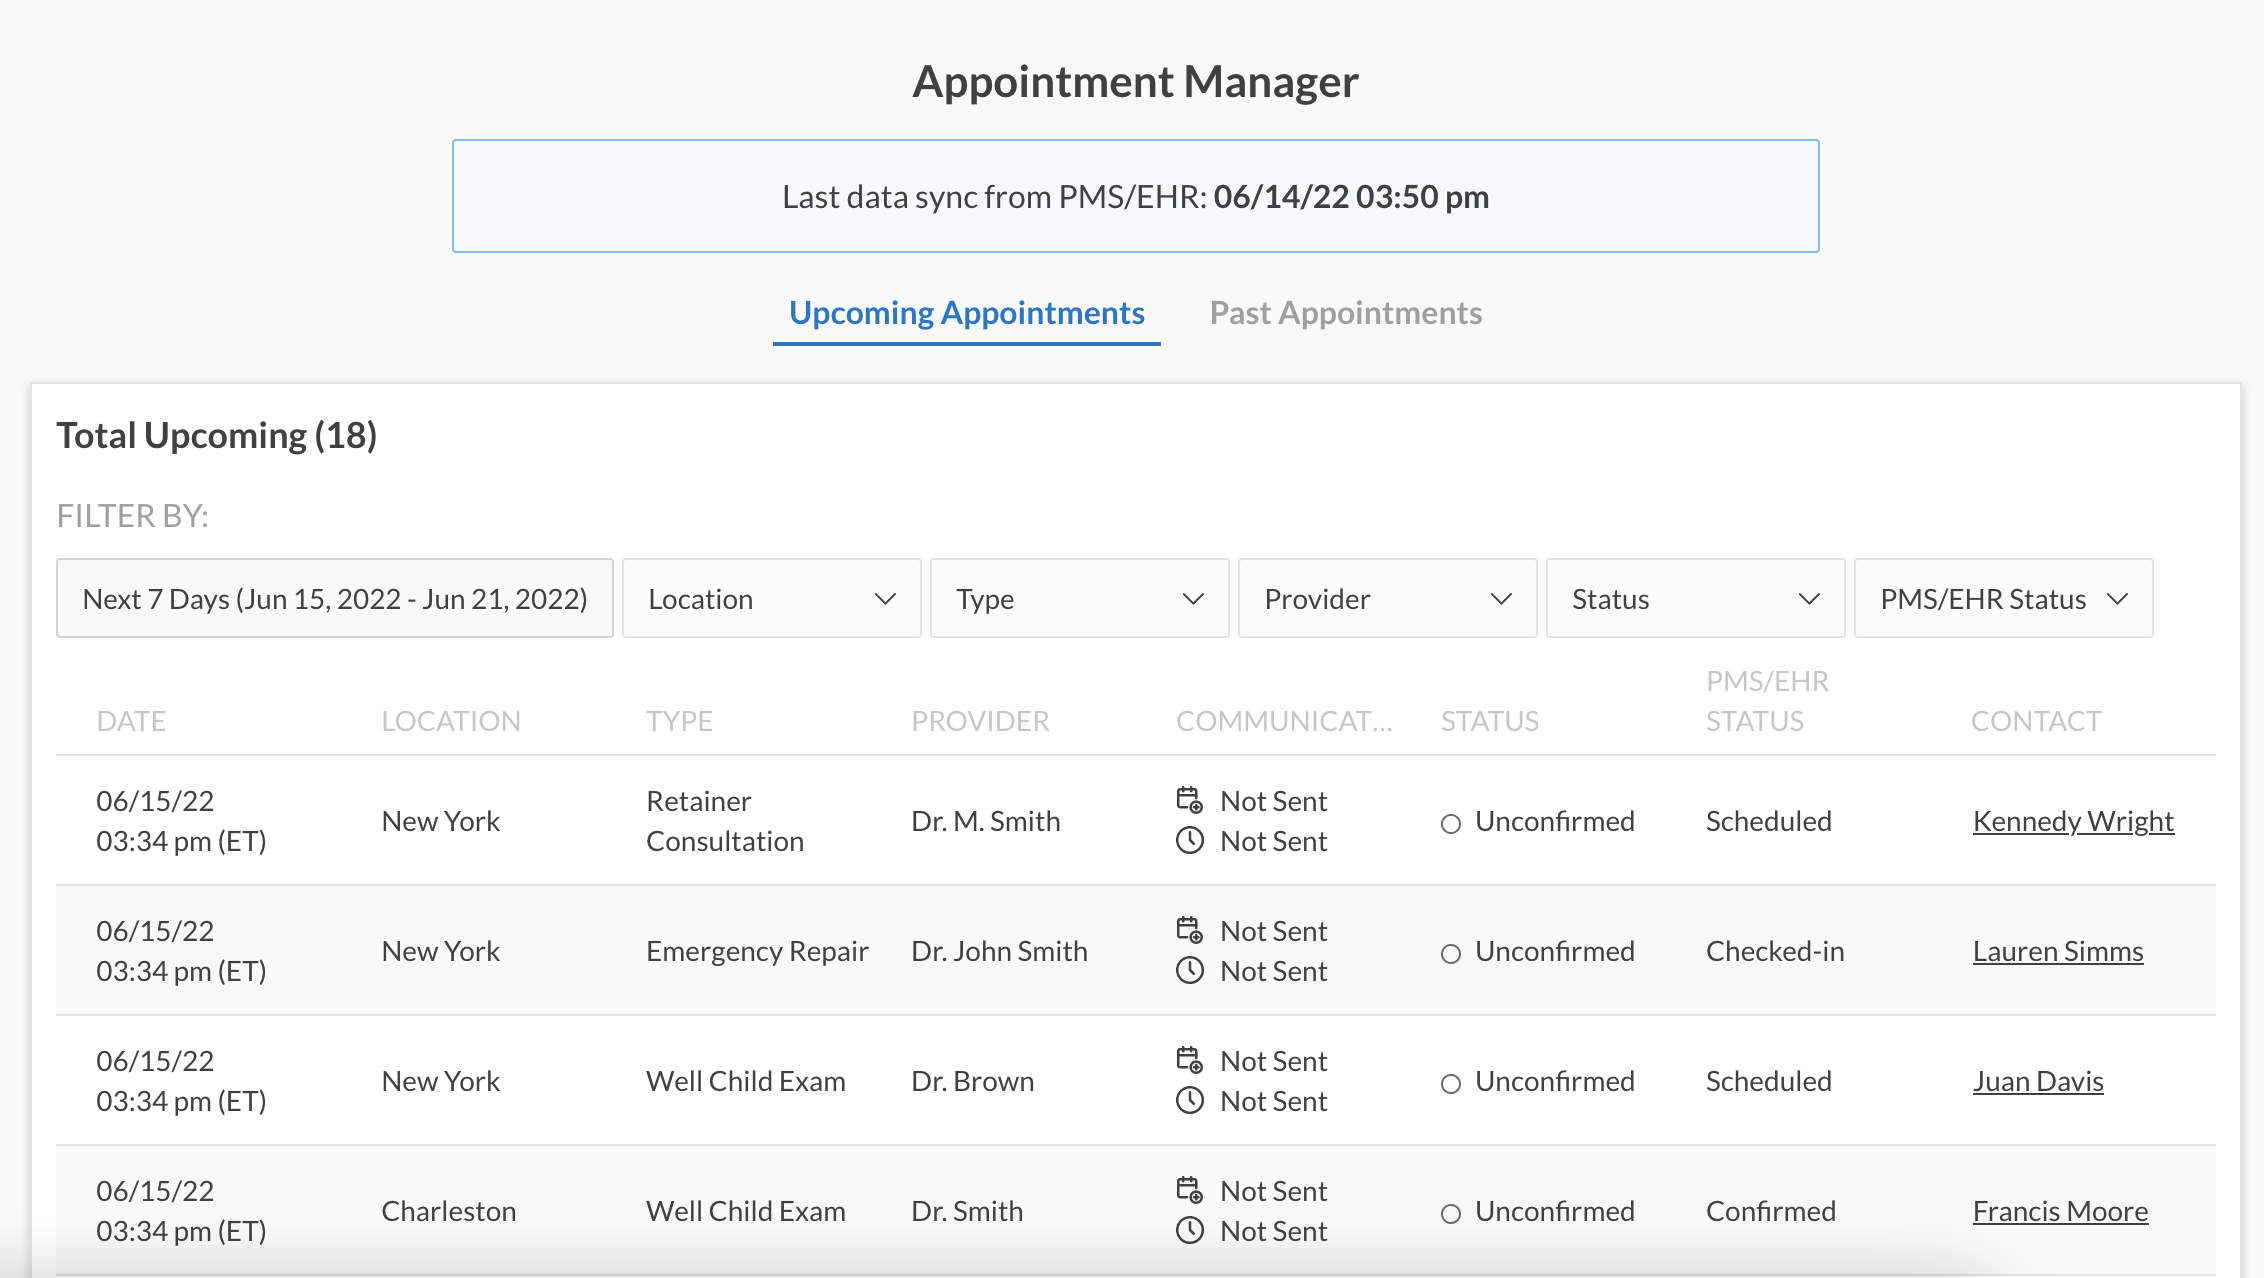Click calendar icon in Juan Davis row
2264x1278 pixels.
click(x=1189, y=1060)
